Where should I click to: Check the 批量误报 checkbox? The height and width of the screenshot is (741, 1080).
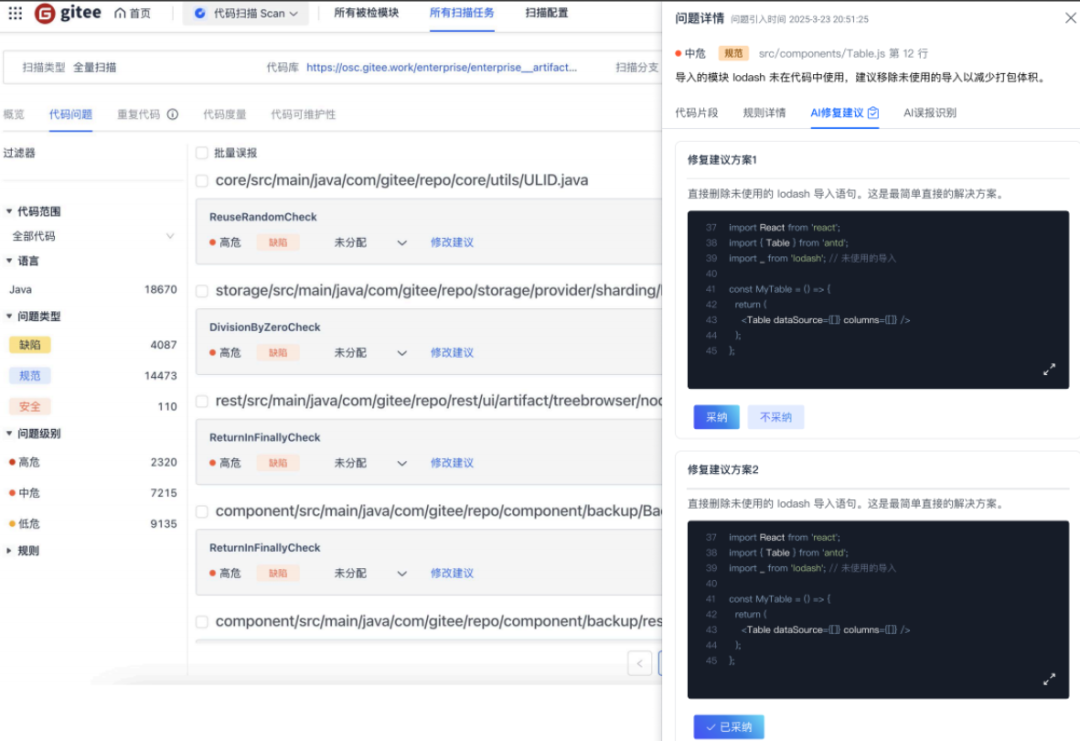pos(202,153)
